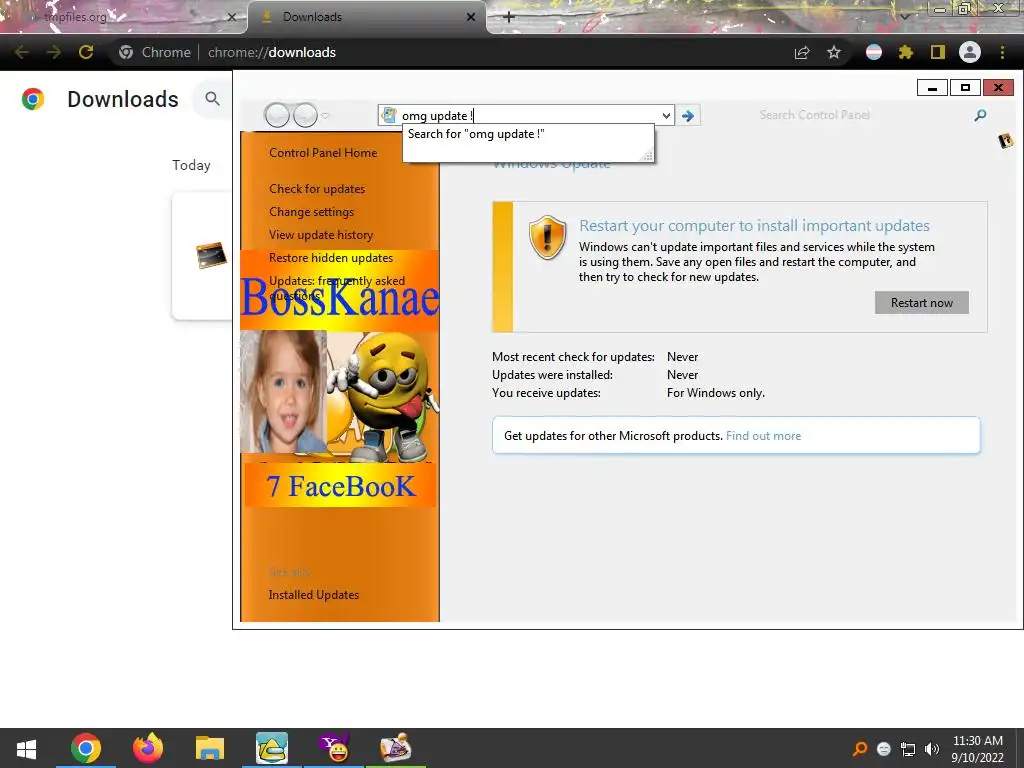Click the small help icon at window's right edge

[x=1006, y=140]
